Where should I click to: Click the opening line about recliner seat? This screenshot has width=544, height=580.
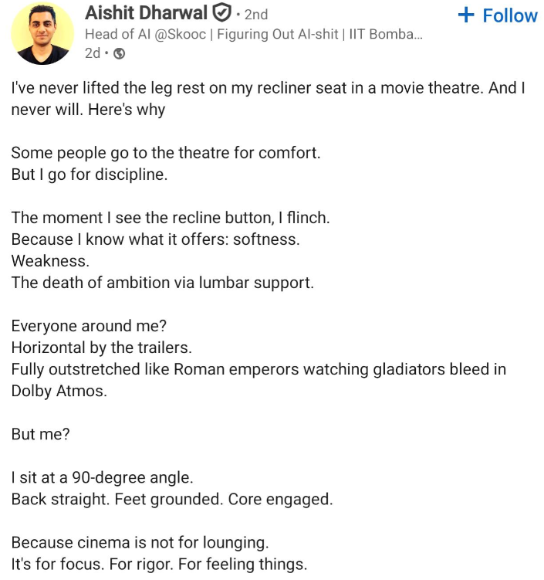(268, 99)
